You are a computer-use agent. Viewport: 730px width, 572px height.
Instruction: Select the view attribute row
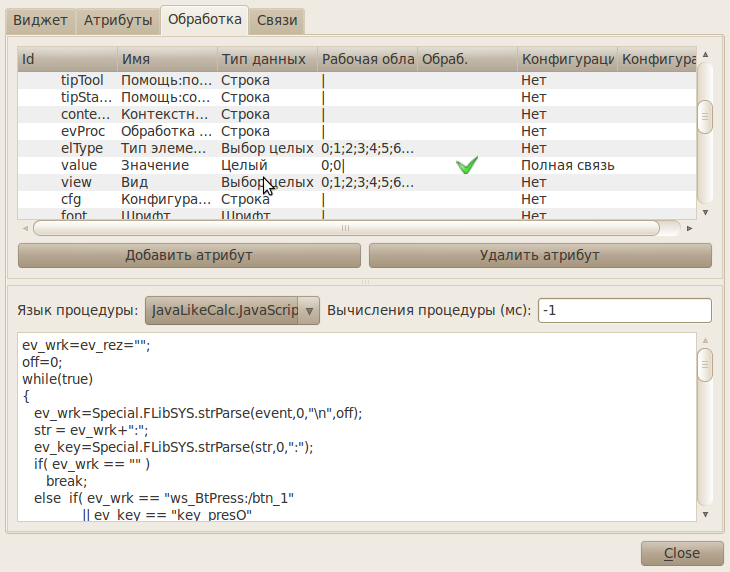point(76,182)
